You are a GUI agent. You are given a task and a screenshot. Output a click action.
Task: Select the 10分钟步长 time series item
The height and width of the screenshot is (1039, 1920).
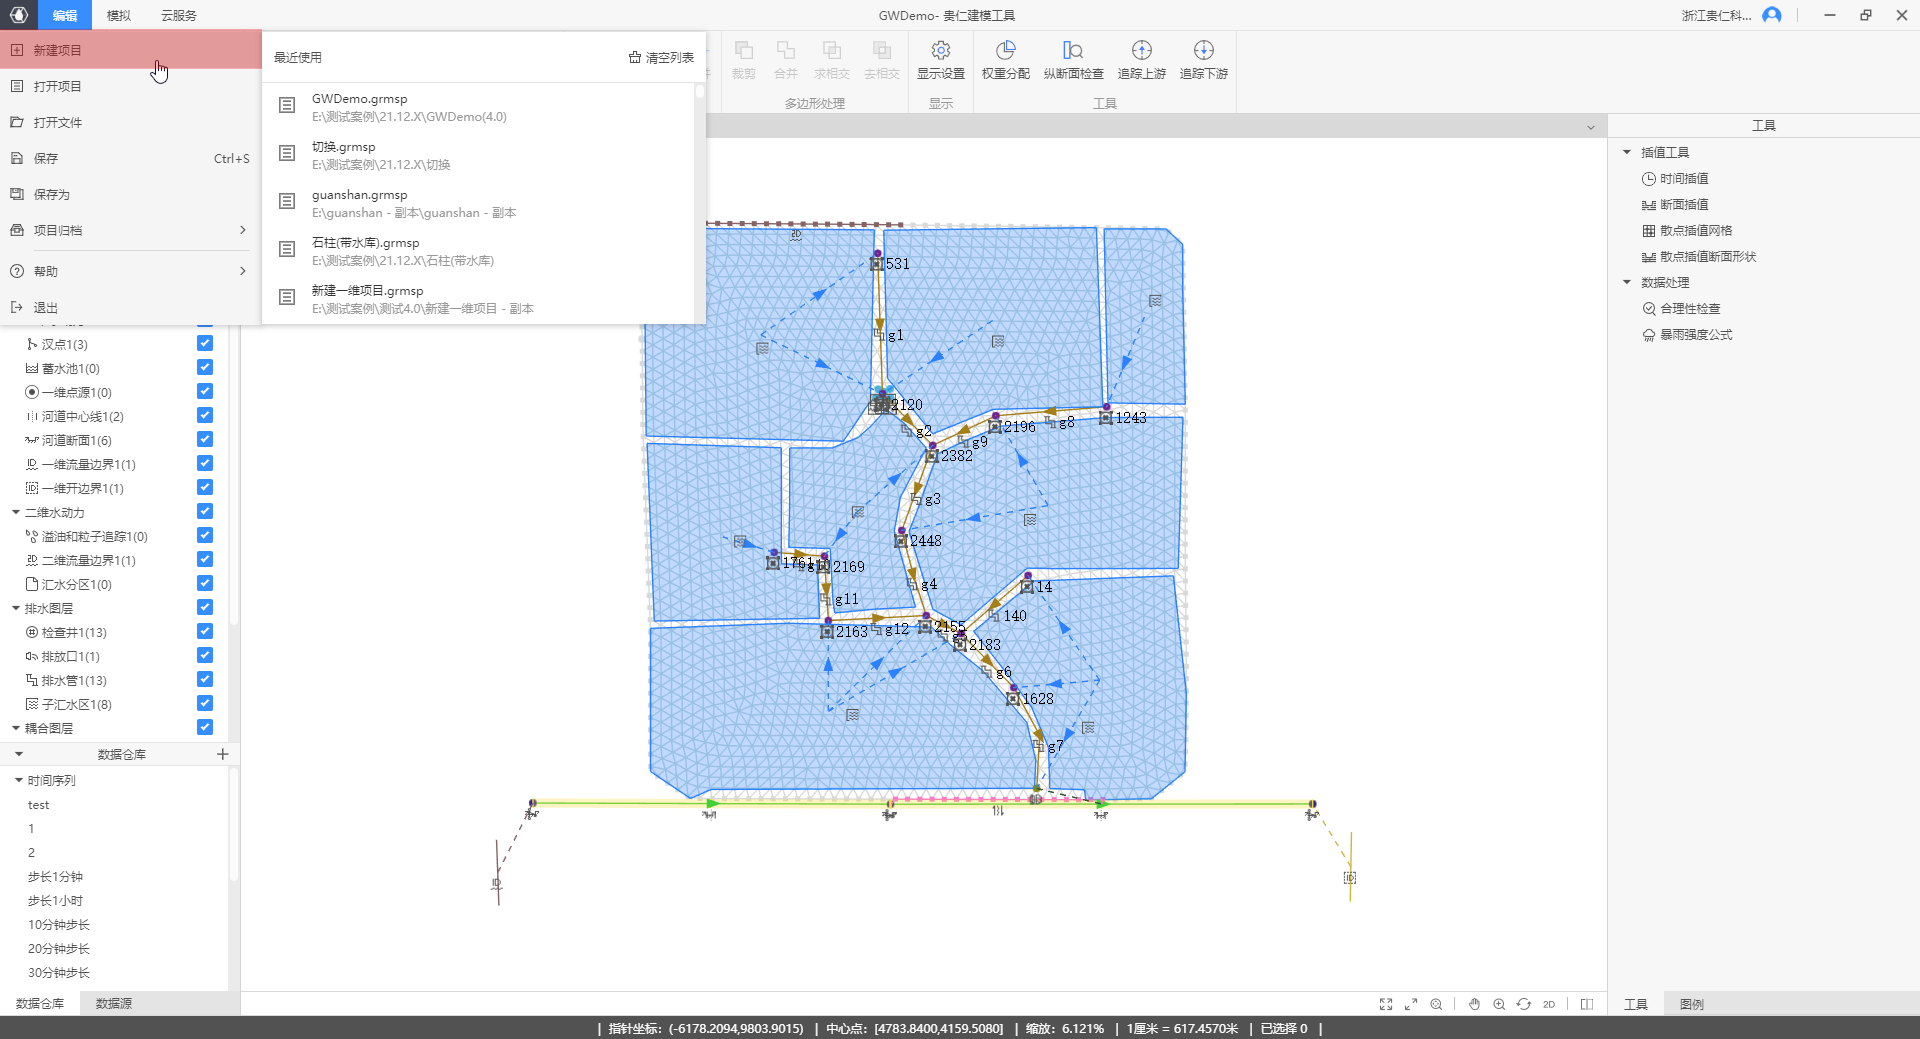coord(59,925)
